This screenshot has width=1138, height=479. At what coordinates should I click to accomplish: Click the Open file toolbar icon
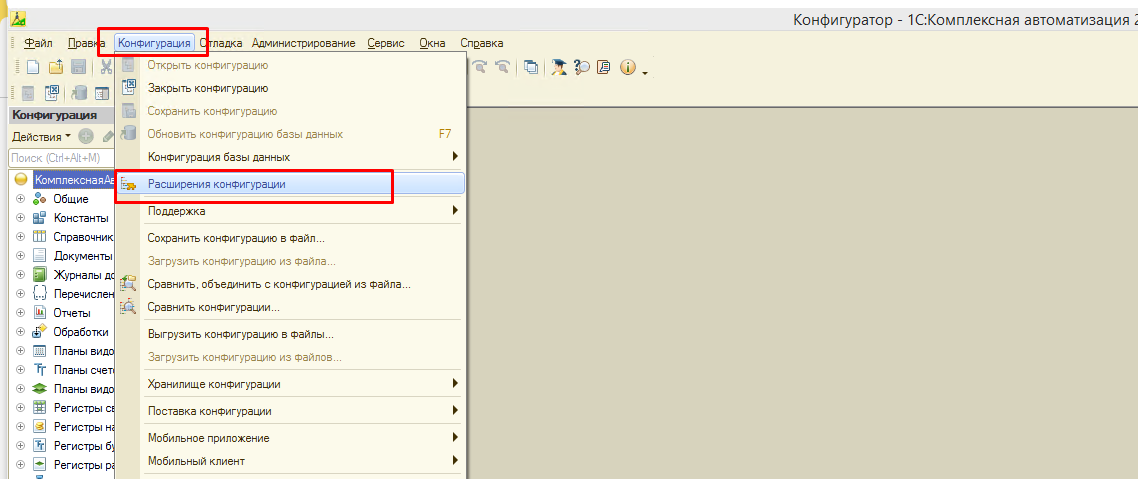pos(56,67)
